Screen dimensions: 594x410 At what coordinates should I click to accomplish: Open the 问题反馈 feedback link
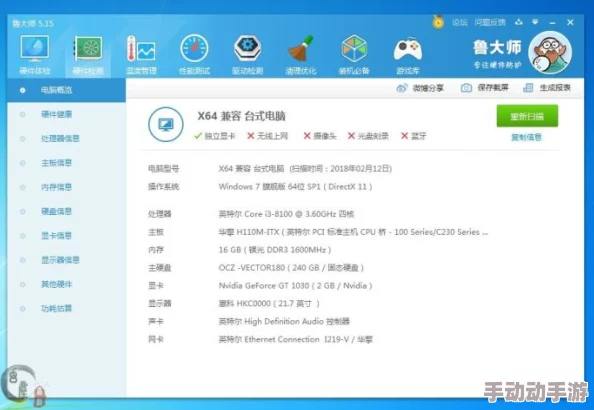[490, 23]
